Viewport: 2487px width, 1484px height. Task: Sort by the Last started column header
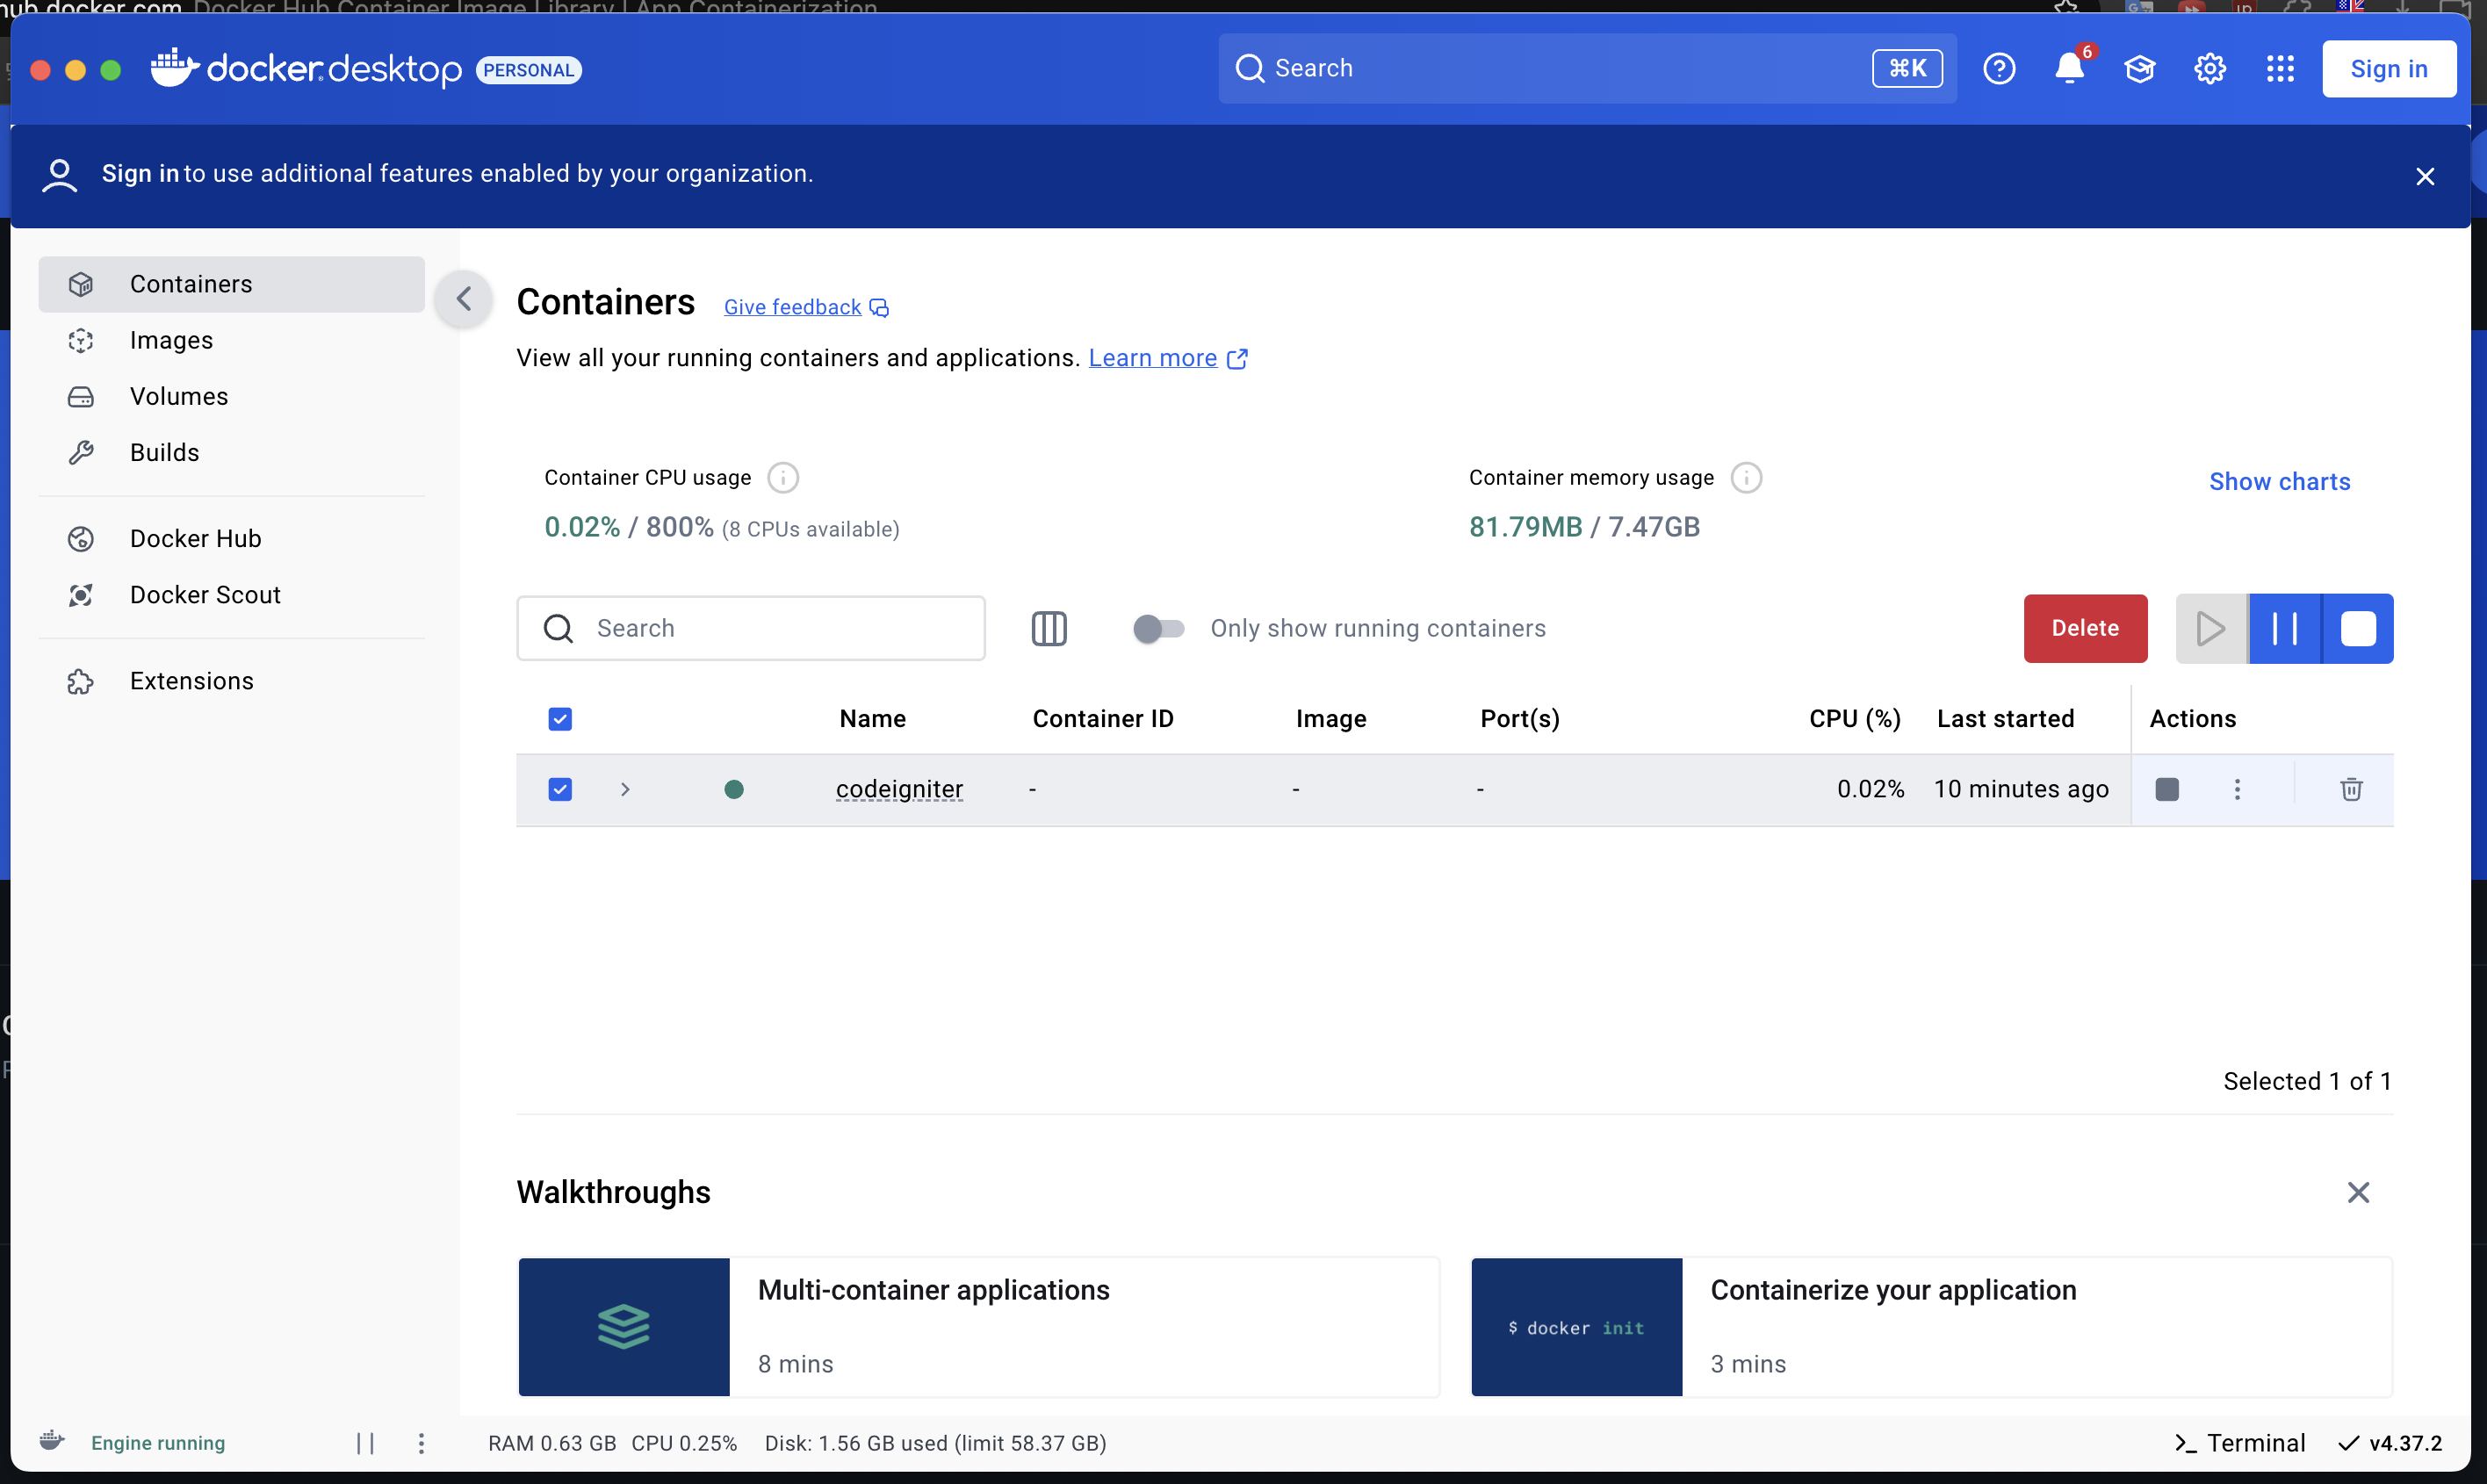pos(2005,719)
